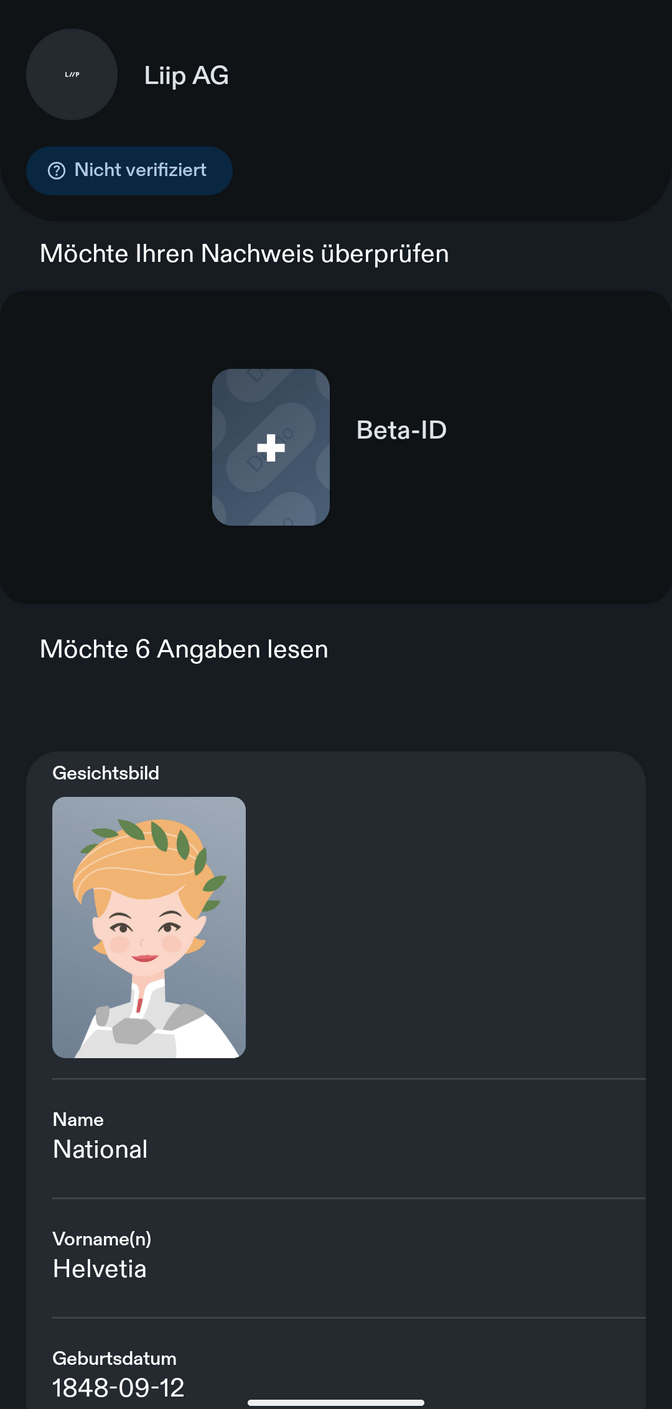Click the "Möchte Ihren Nachweis überprüfen" text
The image size is (672, 1409).
(244, 254)
